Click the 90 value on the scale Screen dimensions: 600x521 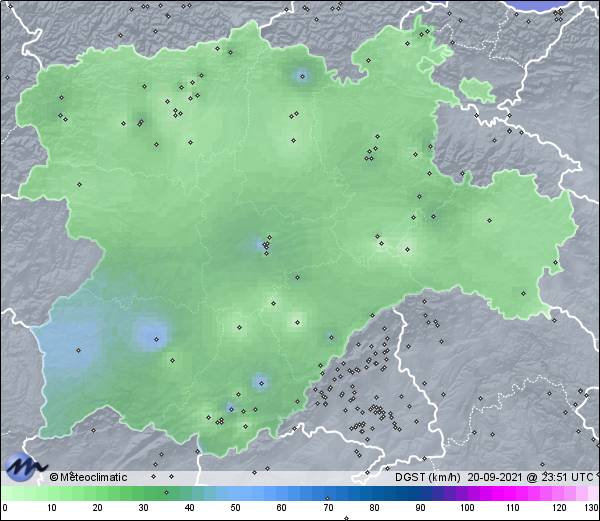click(420, 508)
